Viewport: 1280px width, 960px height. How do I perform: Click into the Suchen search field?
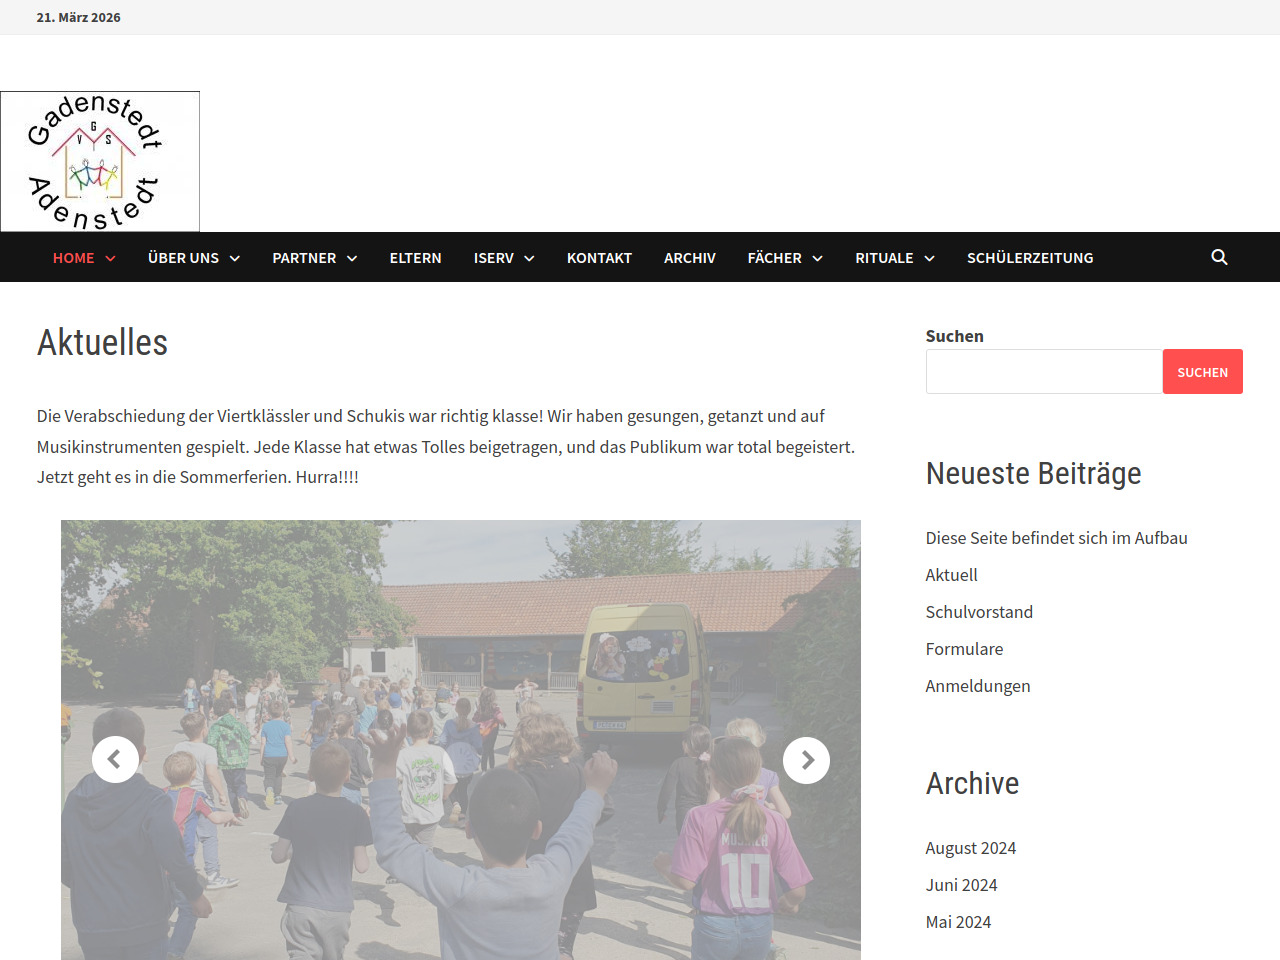(x=1043, y=372)
